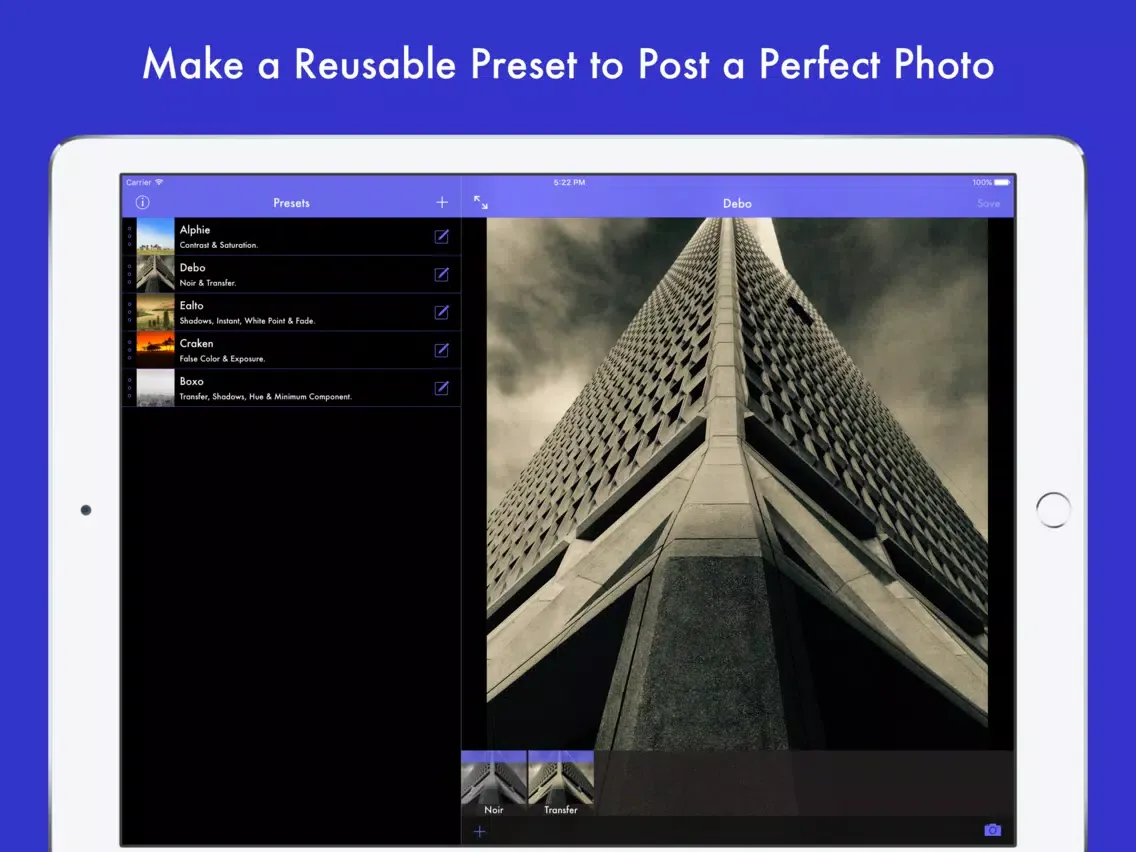Add a filter with bottom plus icon
Viewport: 1136px width, 852px height.
479,832
